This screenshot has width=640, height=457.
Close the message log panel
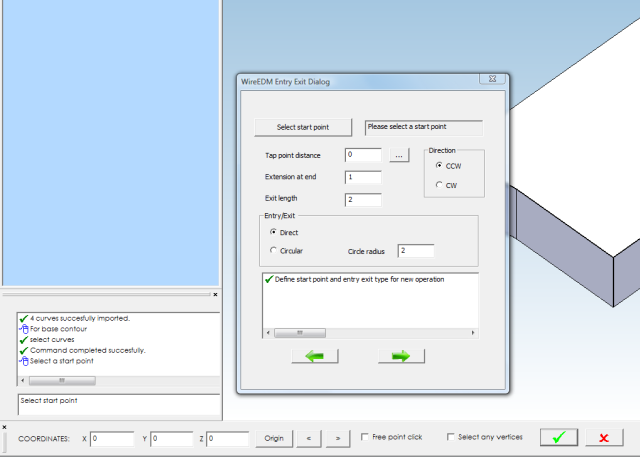(215, 295)
